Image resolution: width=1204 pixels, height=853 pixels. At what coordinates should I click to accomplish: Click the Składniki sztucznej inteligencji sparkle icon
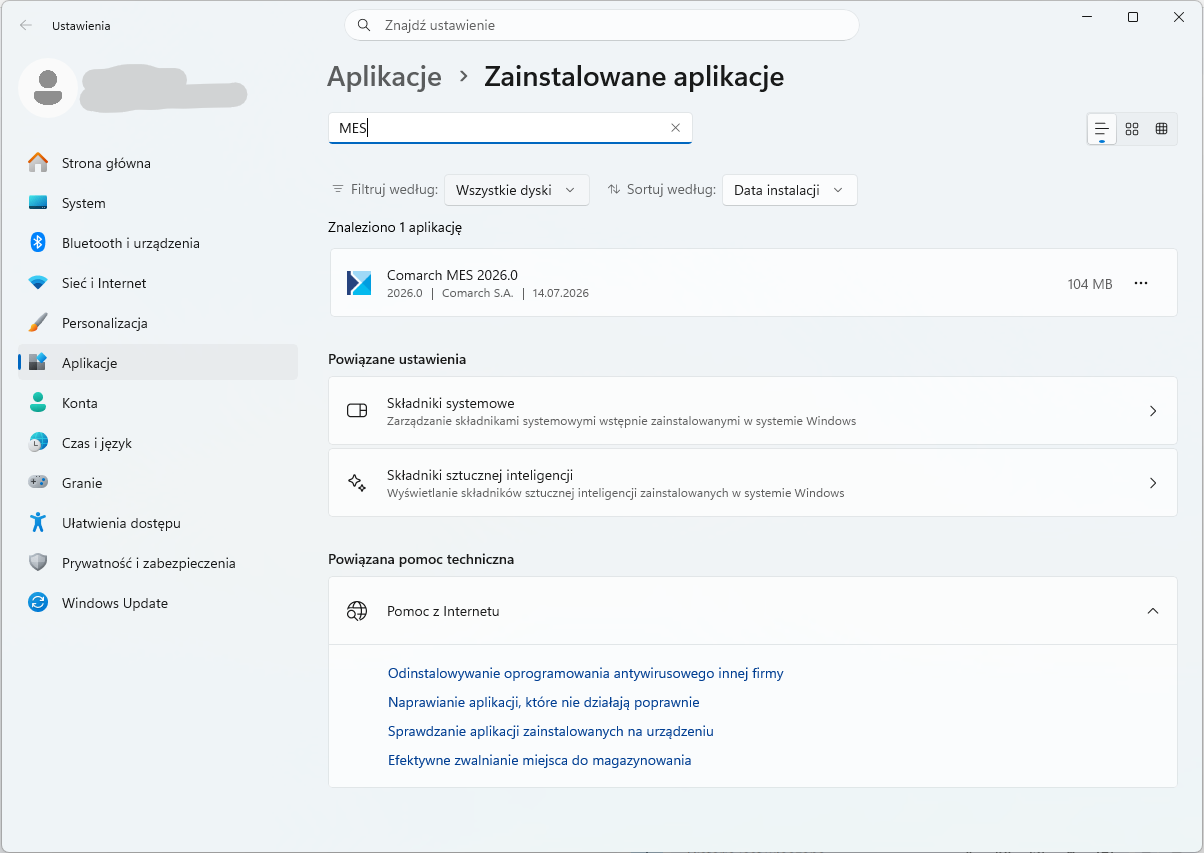tap(357, 483)
